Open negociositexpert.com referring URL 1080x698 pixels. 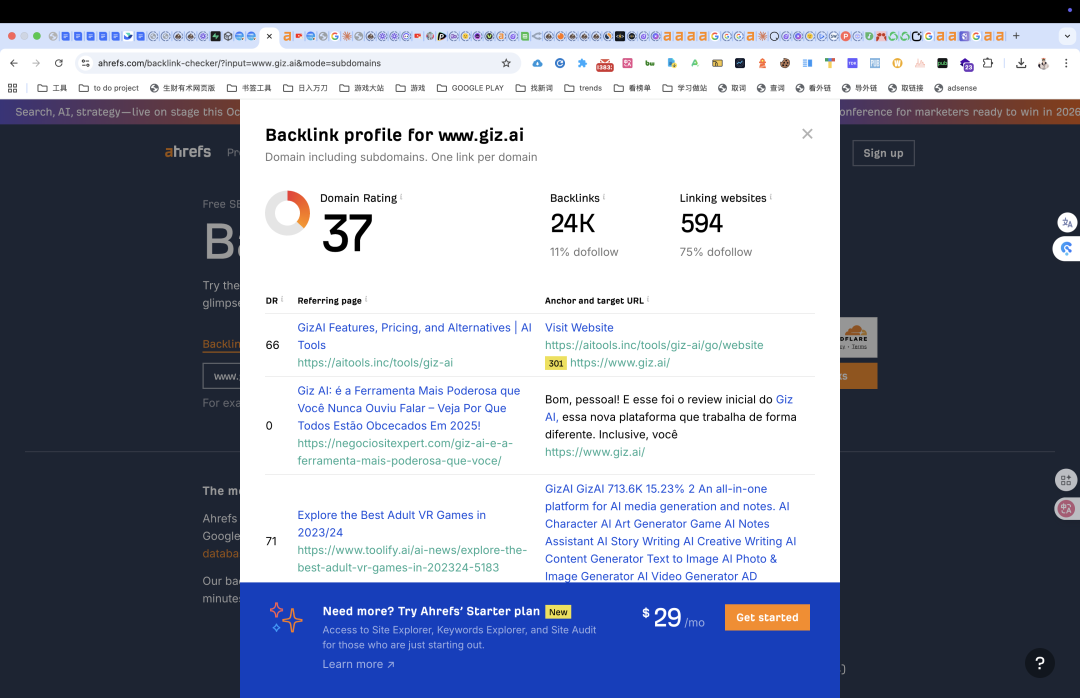coord(405,451)
